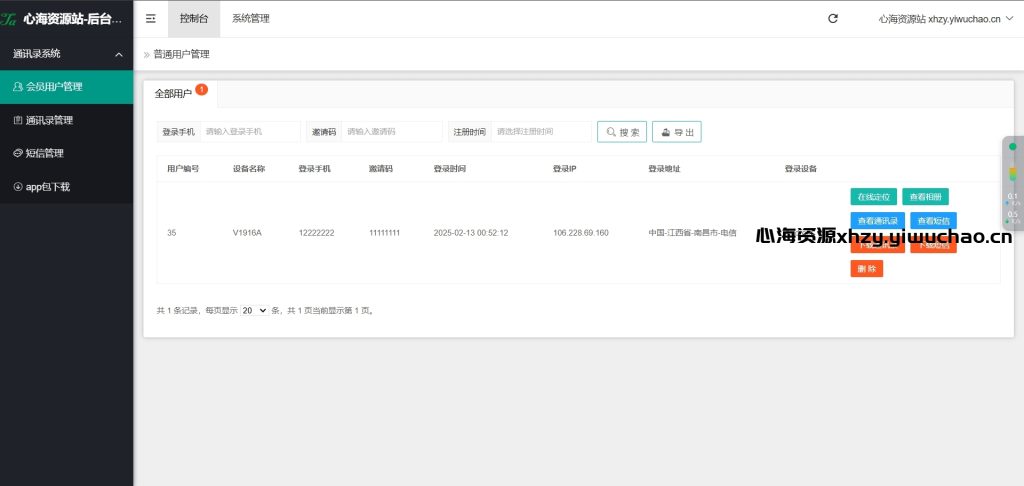Toggle the sidebar collapse hamburger icon
Screen dimensions: 1024x486
tap(151, 19)
